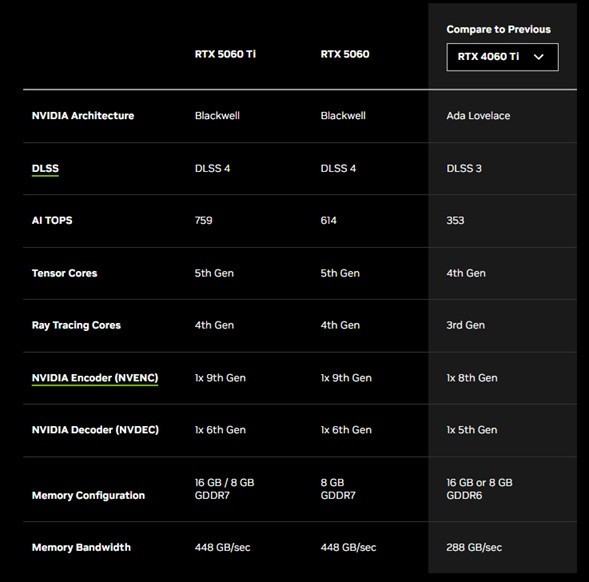Click the NVIDIA Decoder (NVDEC) row label

(95, 430)
